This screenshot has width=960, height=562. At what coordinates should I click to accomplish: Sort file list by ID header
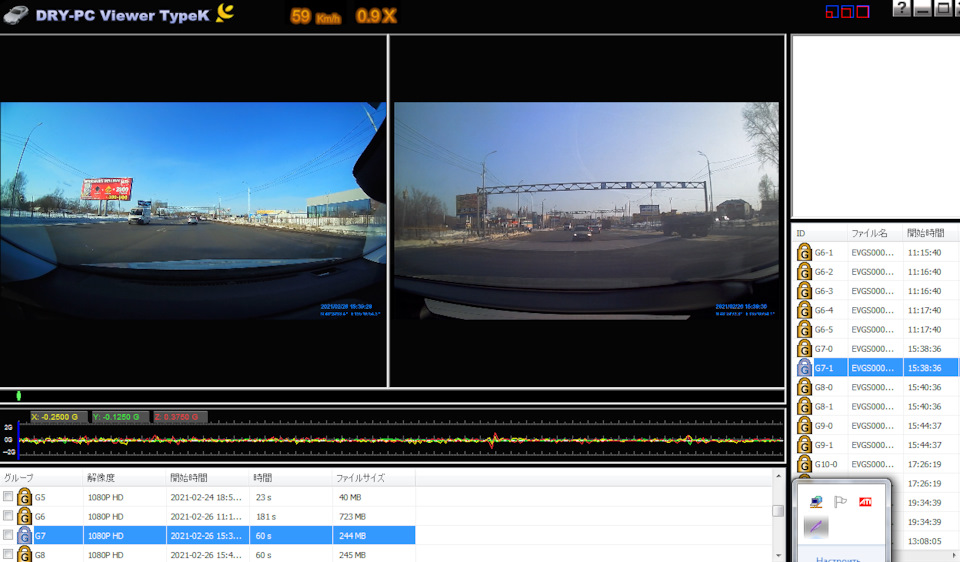[820, 233]
